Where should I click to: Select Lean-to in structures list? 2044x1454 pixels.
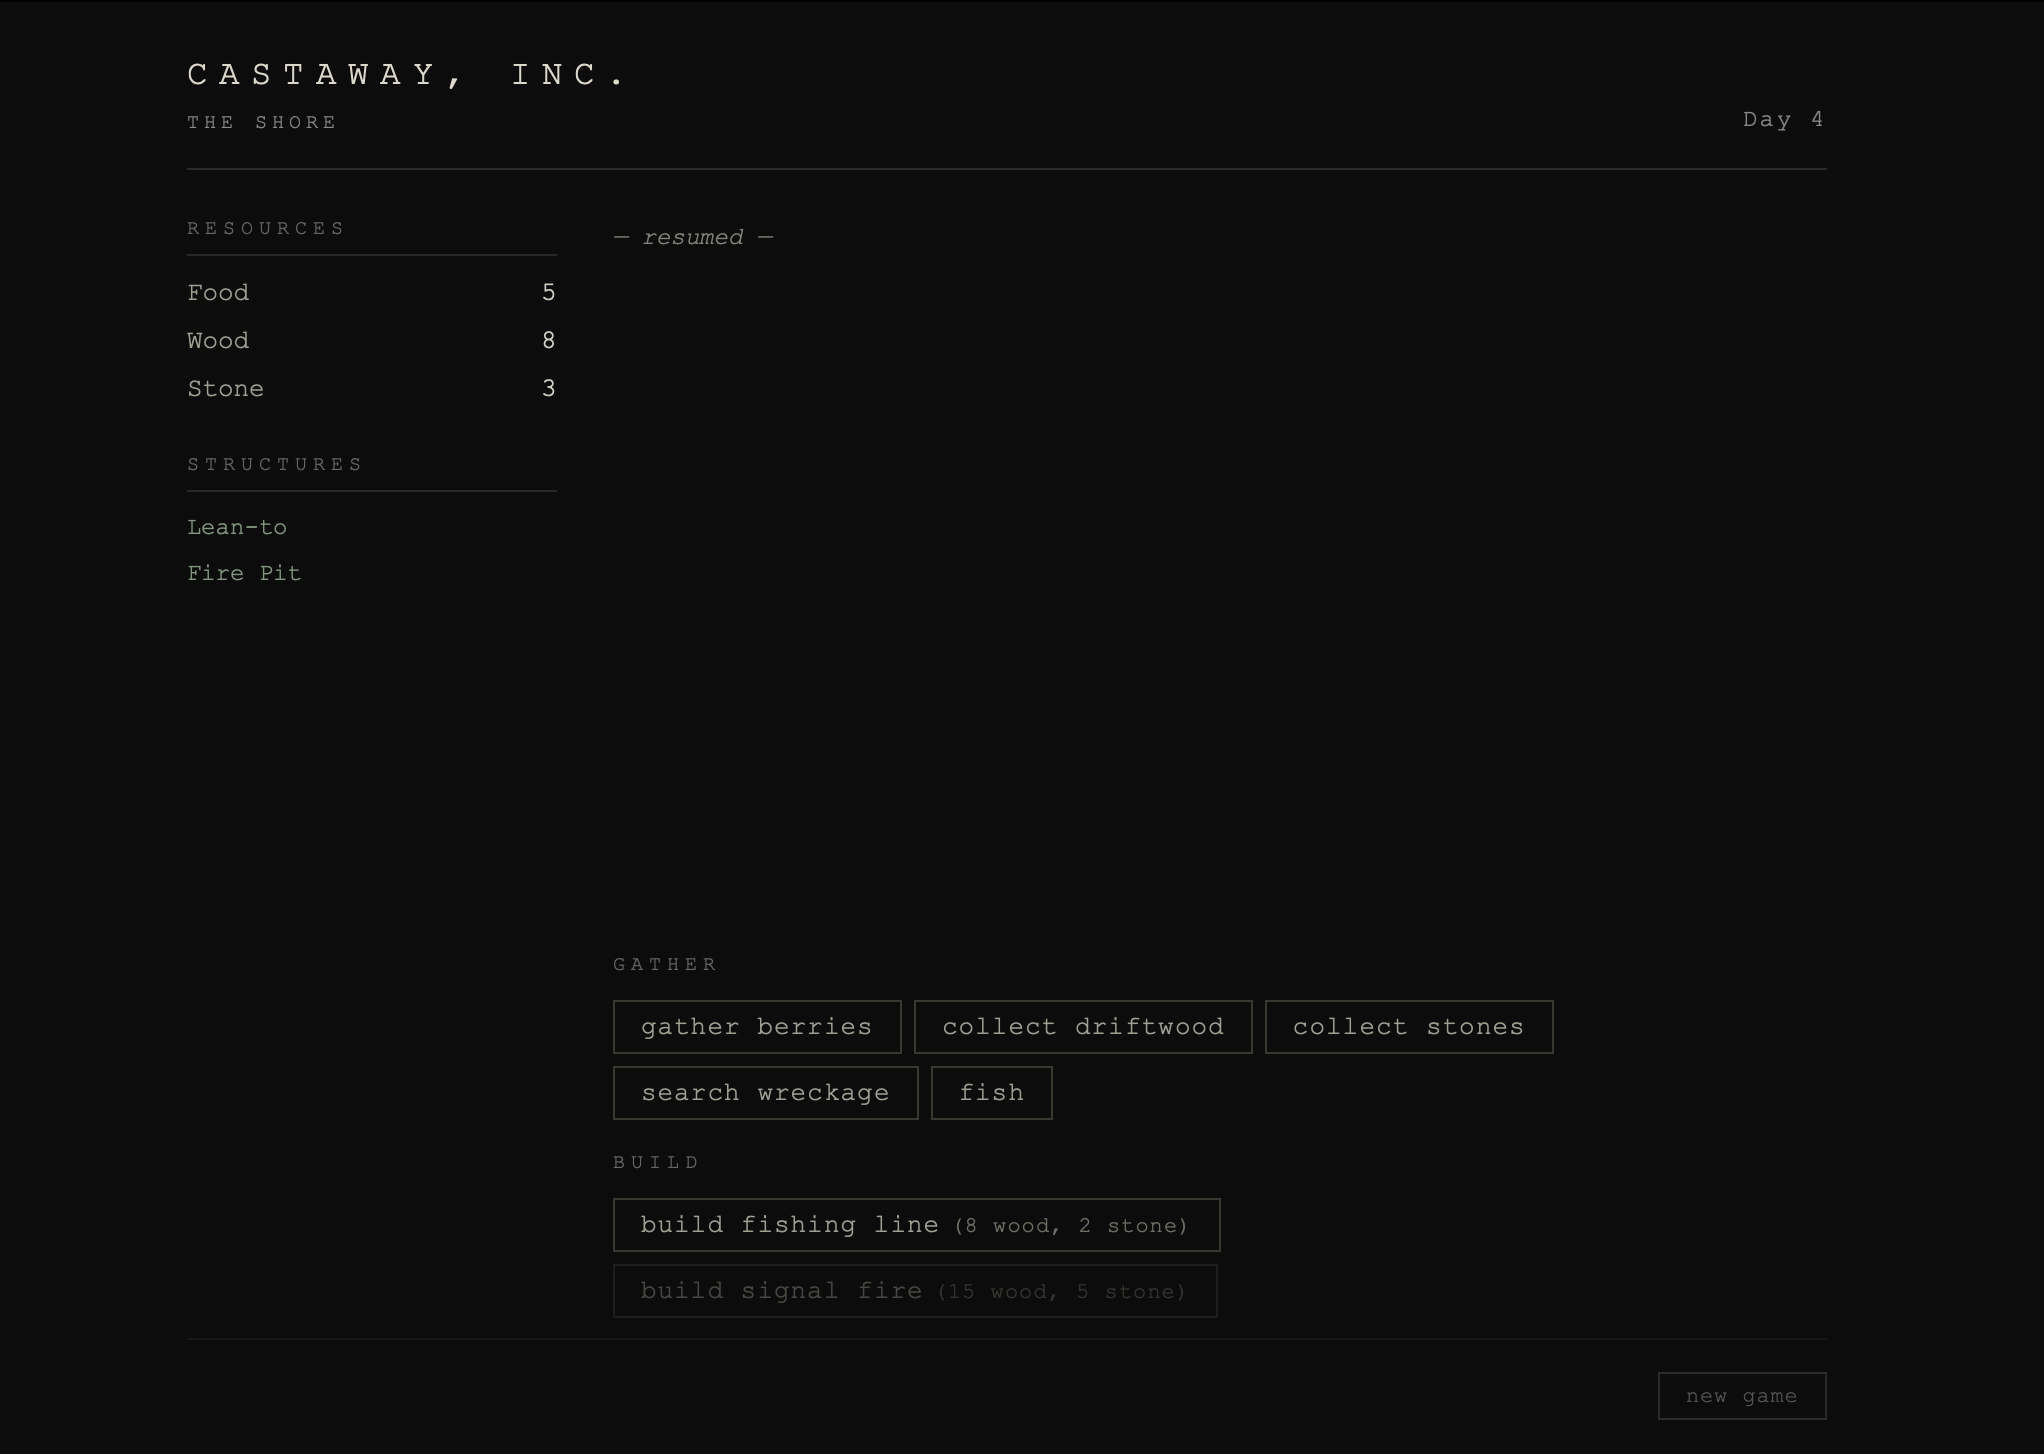tap(237, 527)
